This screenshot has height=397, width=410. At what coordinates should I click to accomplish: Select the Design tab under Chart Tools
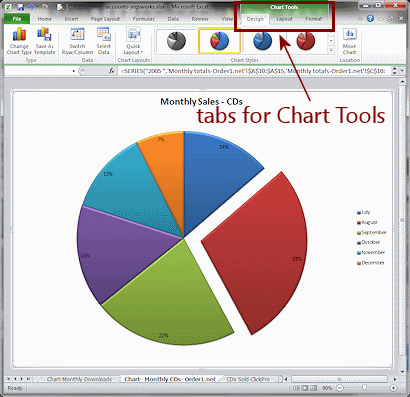[x=255, y=19]
